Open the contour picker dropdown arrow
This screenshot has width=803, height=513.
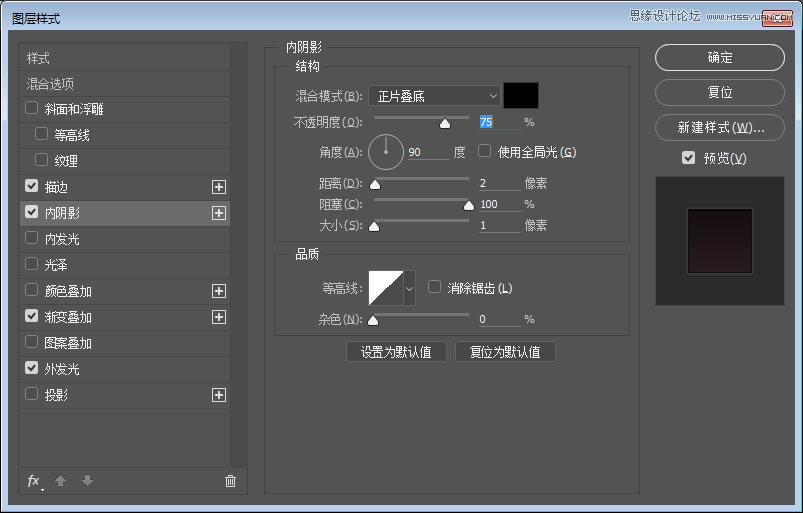tap(409, 288)
